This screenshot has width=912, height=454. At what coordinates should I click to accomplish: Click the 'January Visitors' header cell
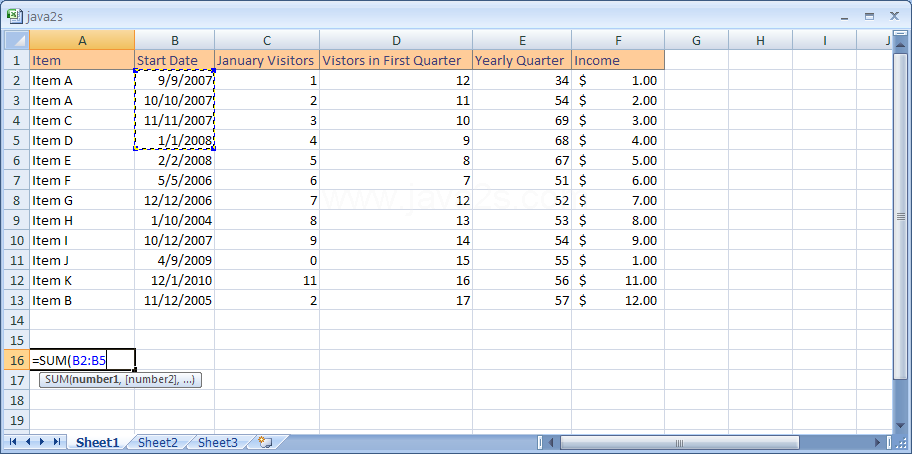pos(267,60)
